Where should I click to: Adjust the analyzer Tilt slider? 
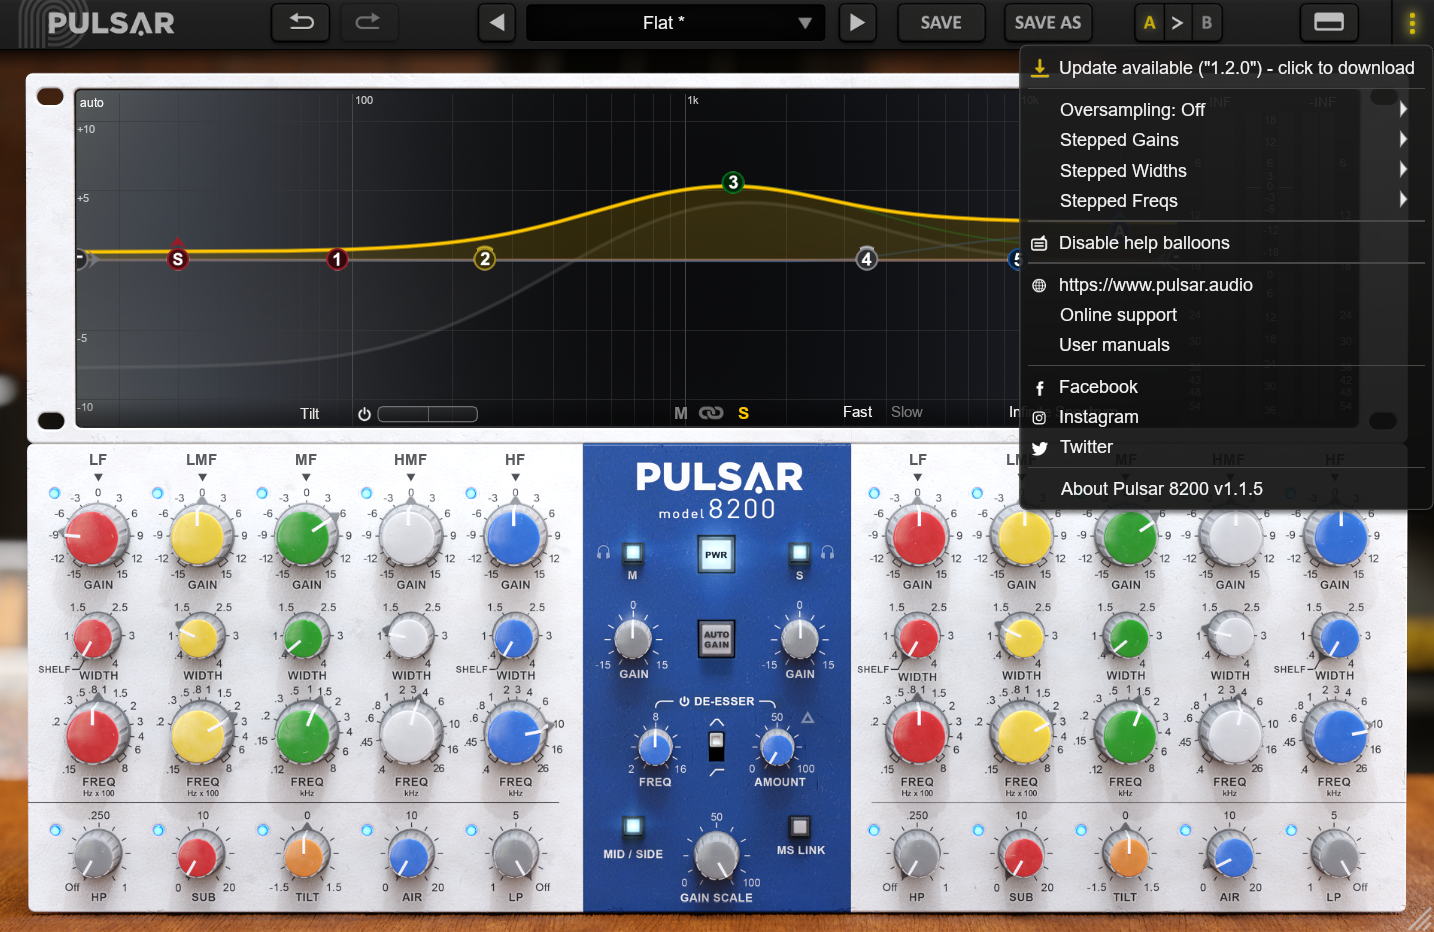(428, 414)
